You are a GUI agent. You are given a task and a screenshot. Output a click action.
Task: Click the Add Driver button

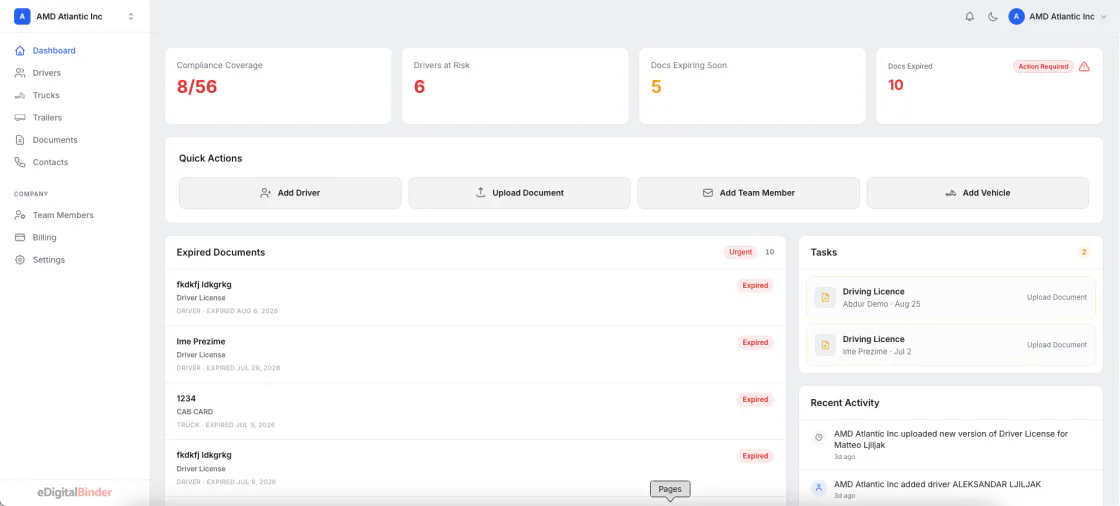pos(290,193)
